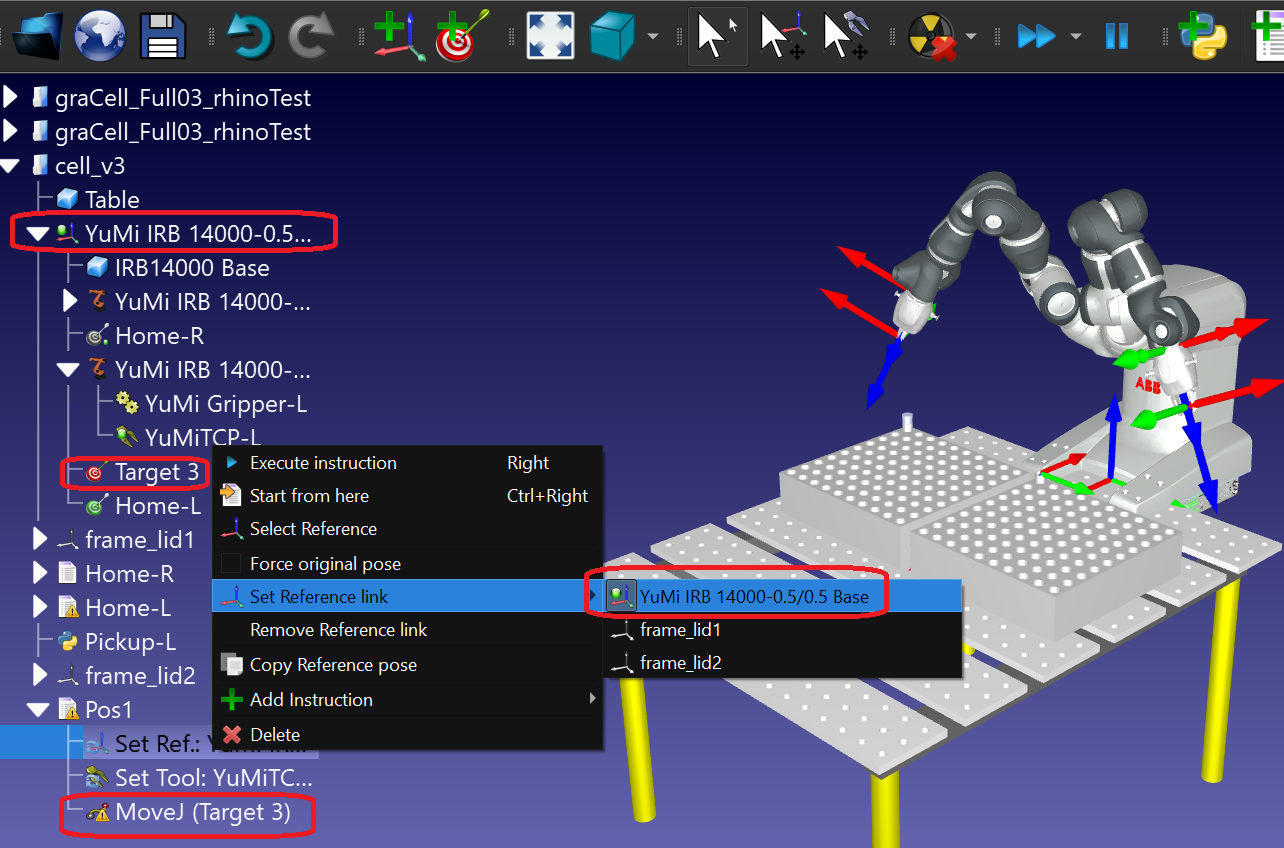Screen dimensions: 1284x848
Task: Add a Python program via the toolbar icon
Action: (x=1202, y=36)
